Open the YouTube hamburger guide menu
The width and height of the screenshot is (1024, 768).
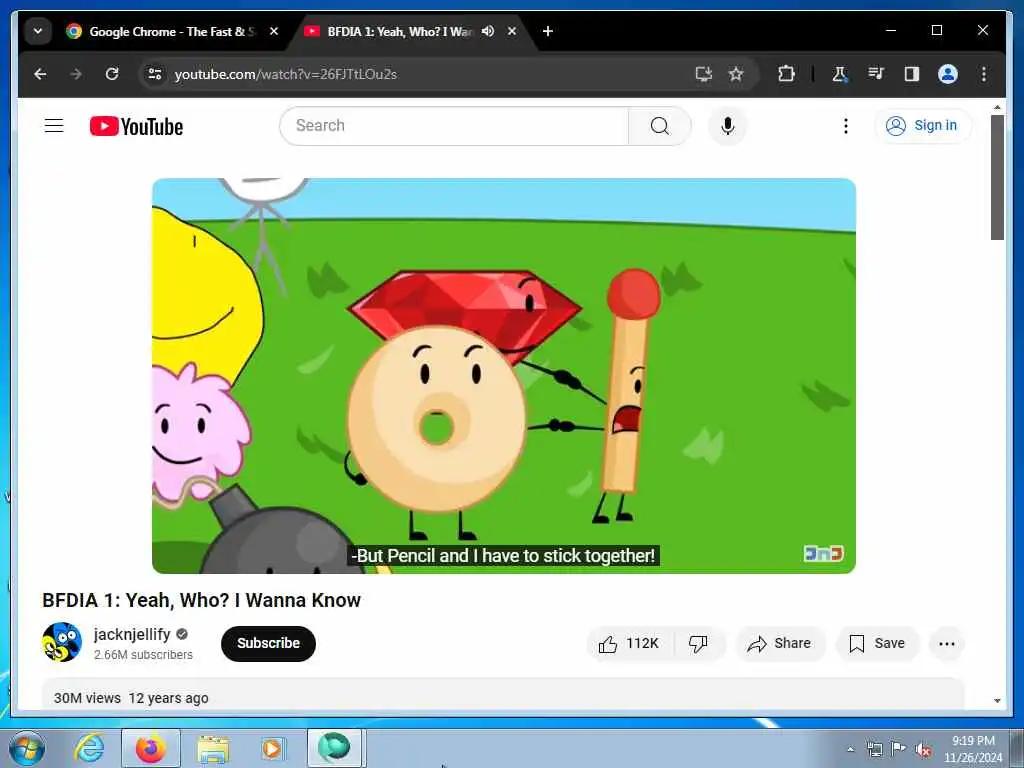(x=54, y=125)
